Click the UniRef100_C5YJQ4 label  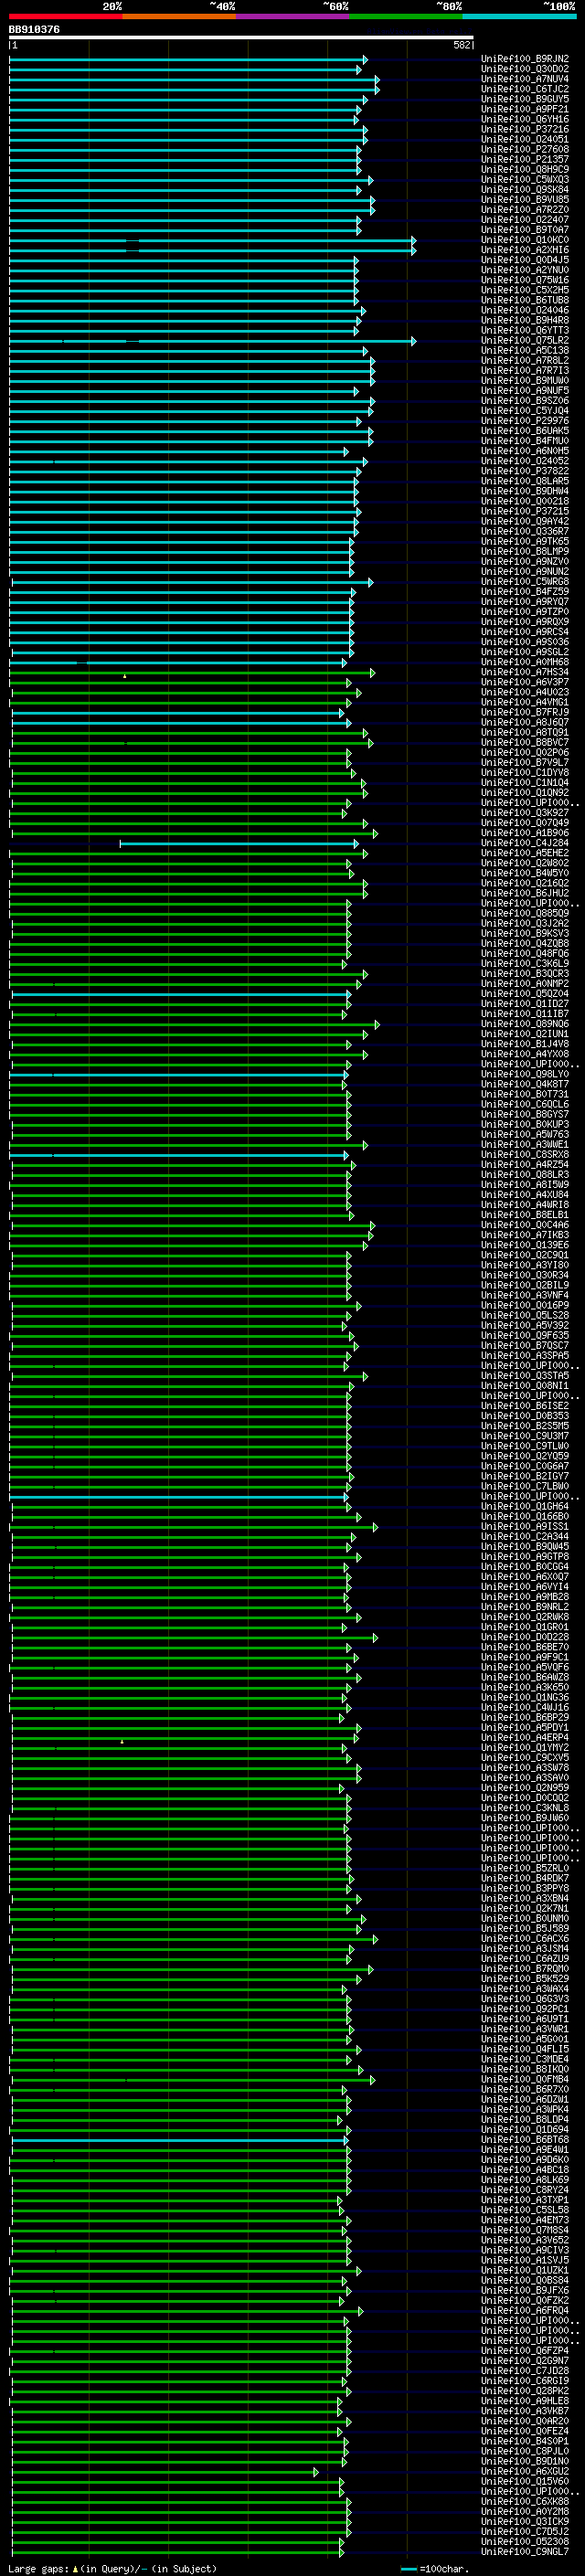[x=525, y=410]
